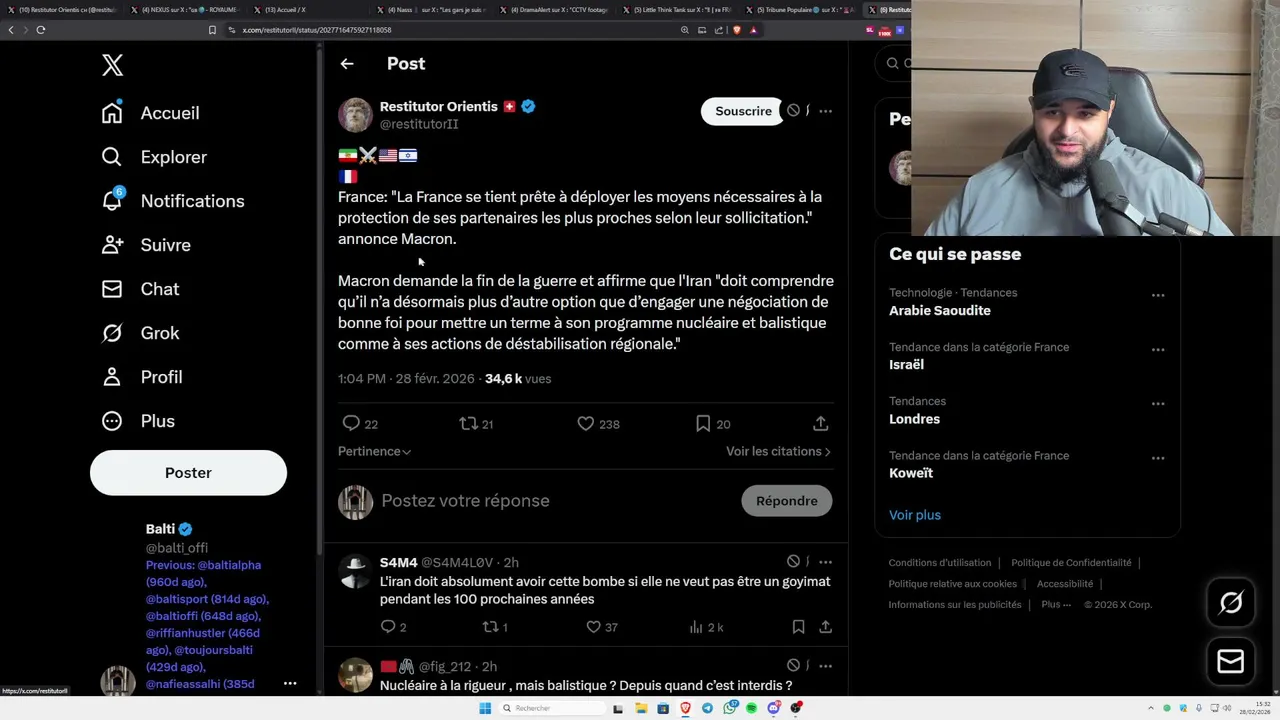This screenshot has height=720, width=1280.
Task: Open Pertinence sort dropdown
Action: click(375, 452)
